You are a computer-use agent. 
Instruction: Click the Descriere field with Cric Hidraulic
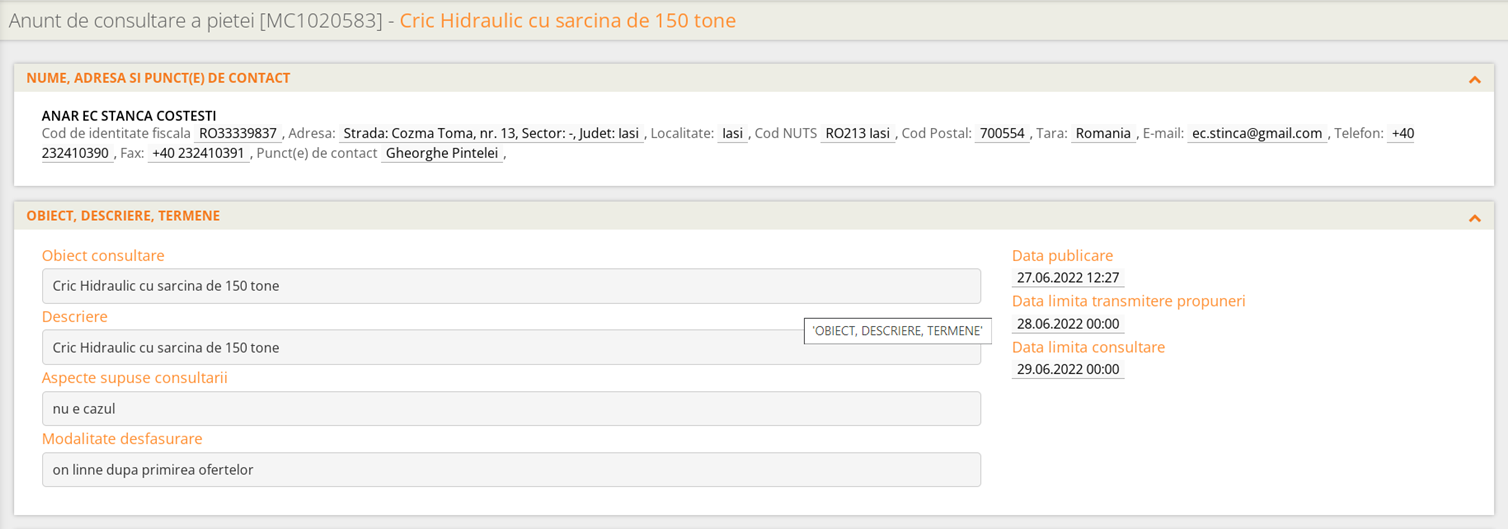[511, 347]
